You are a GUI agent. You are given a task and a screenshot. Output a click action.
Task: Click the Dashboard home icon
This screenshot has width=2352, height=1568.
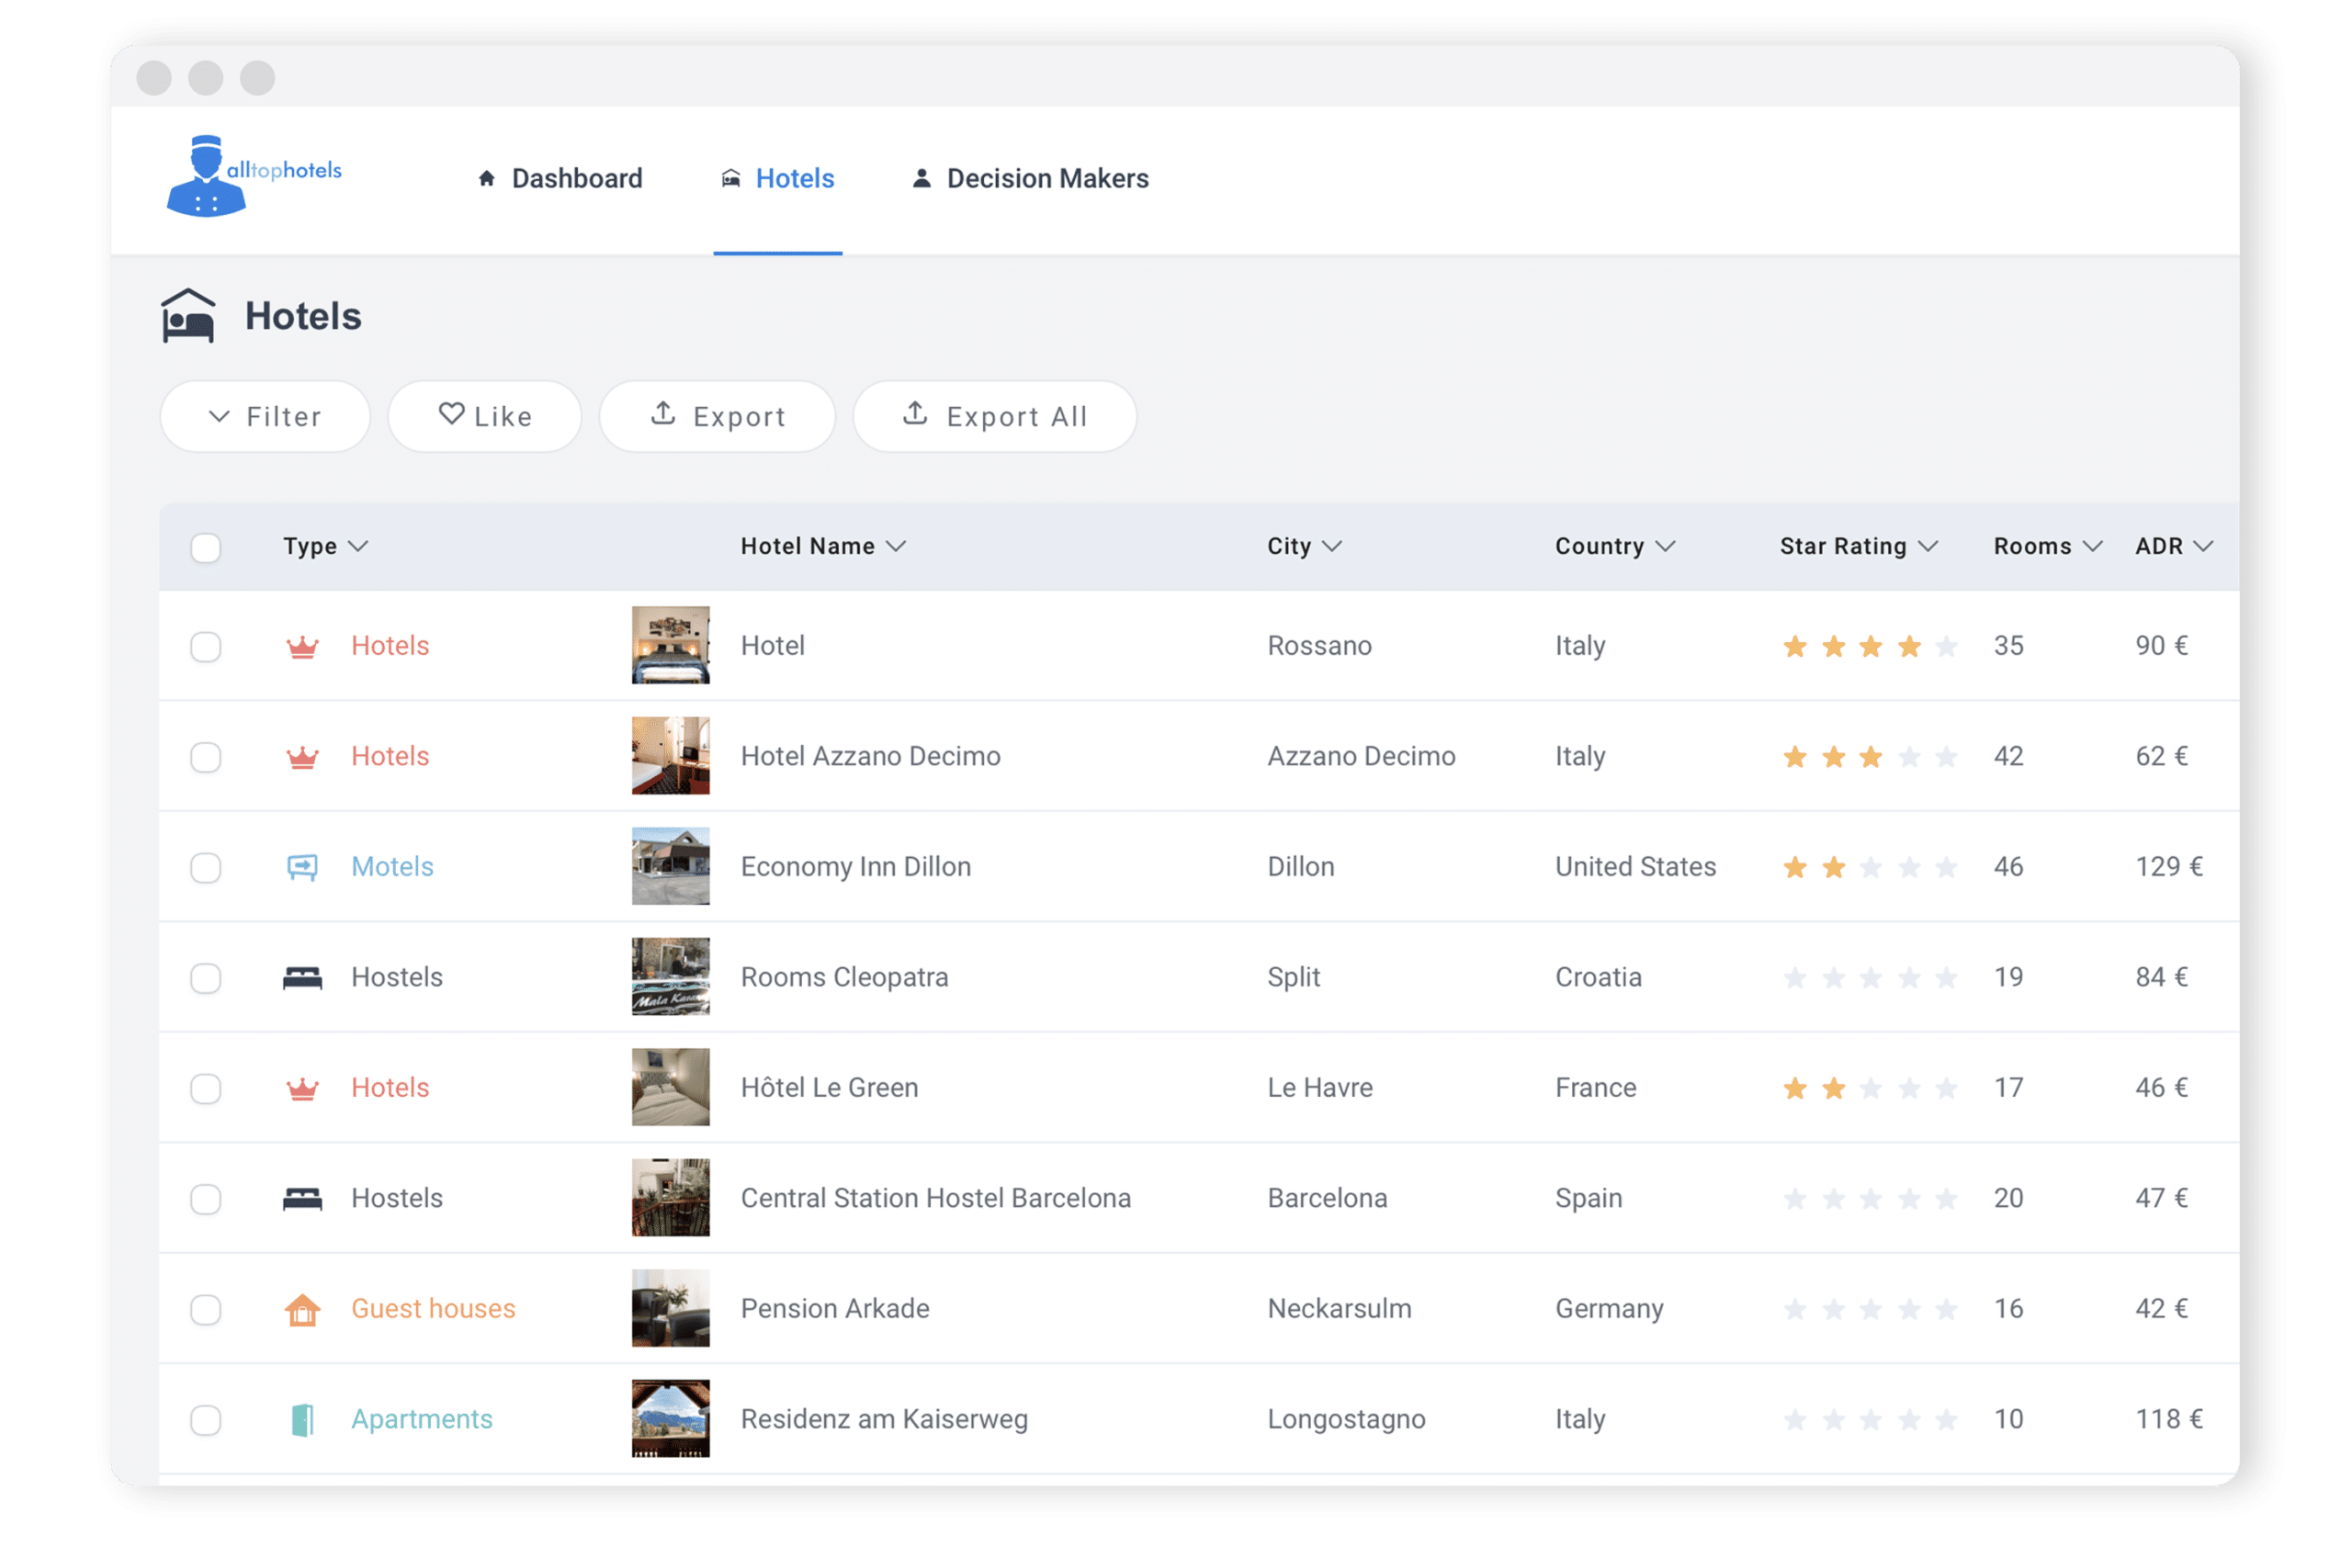point(487,178)
